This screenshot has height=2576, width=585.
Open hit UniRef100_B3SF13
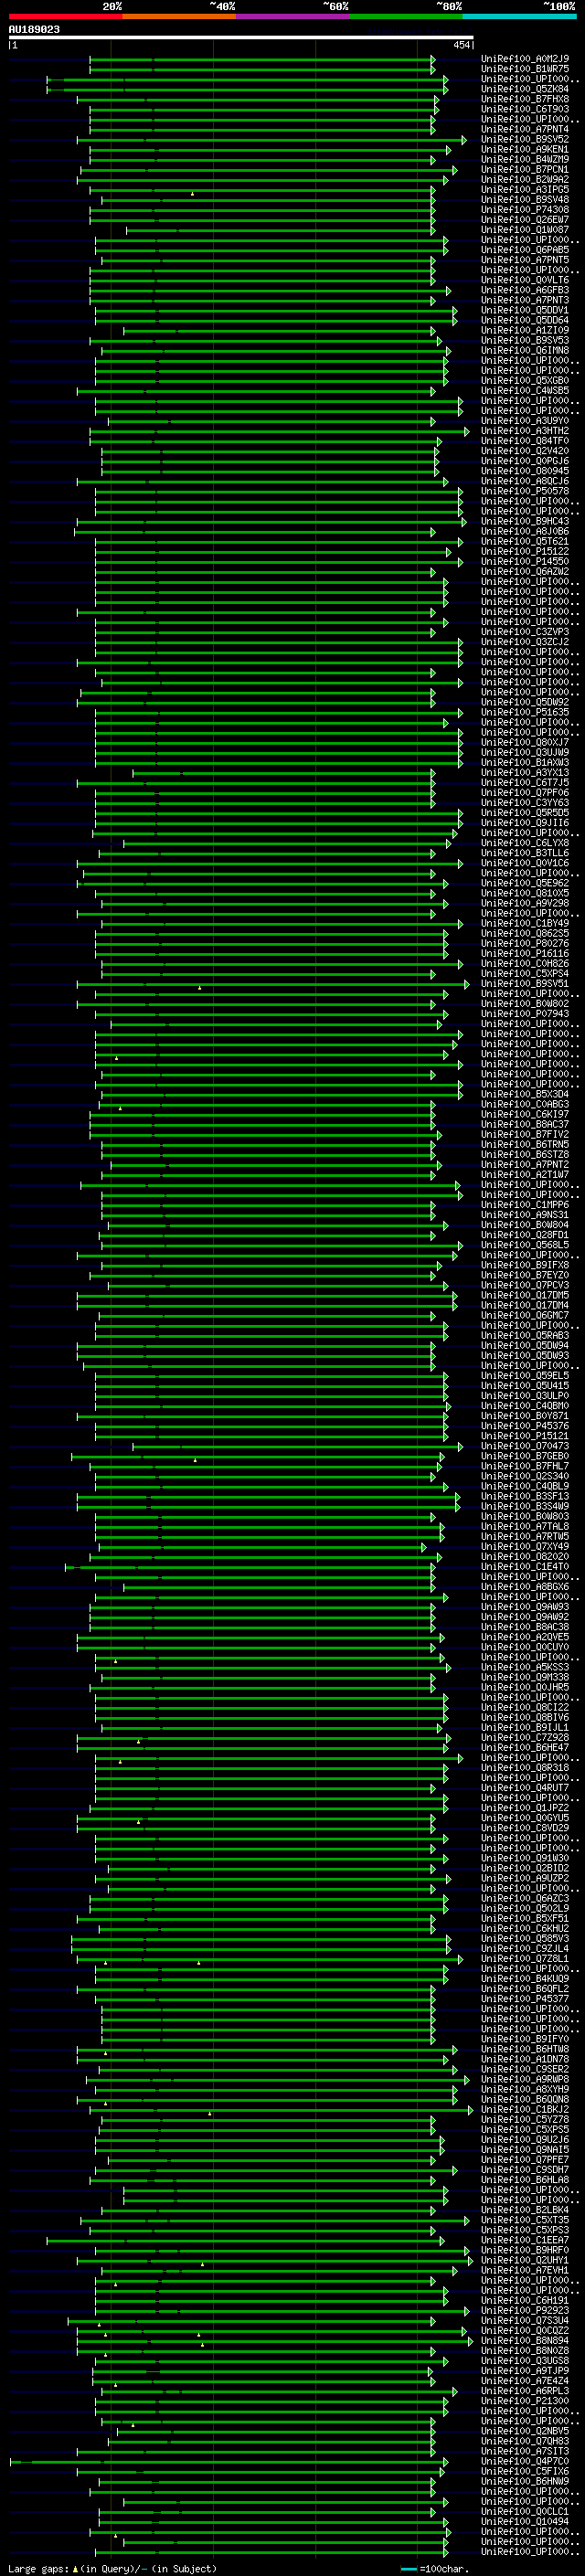click(525, 1496)
